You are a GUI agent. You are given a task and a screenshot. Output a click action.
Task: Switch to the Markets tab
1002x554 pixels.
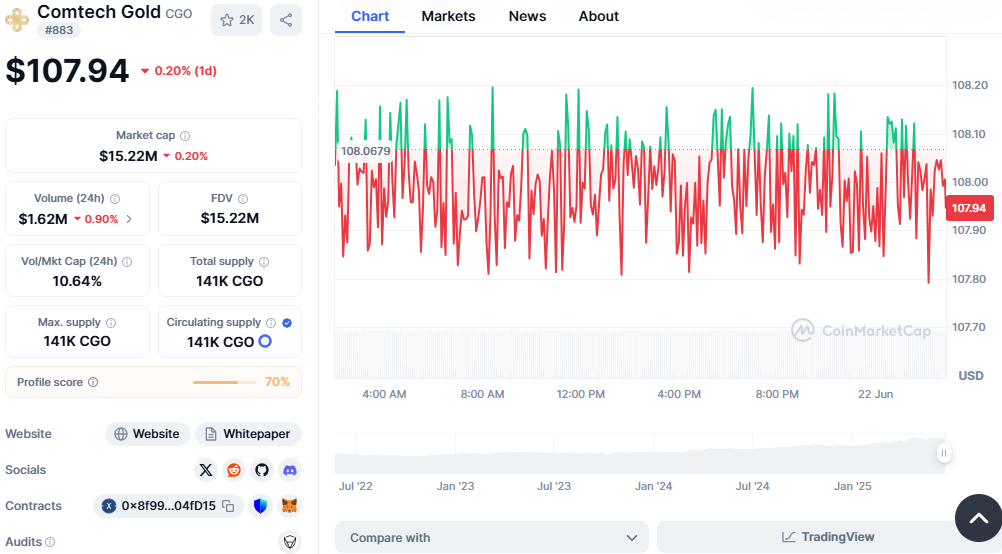448,17
